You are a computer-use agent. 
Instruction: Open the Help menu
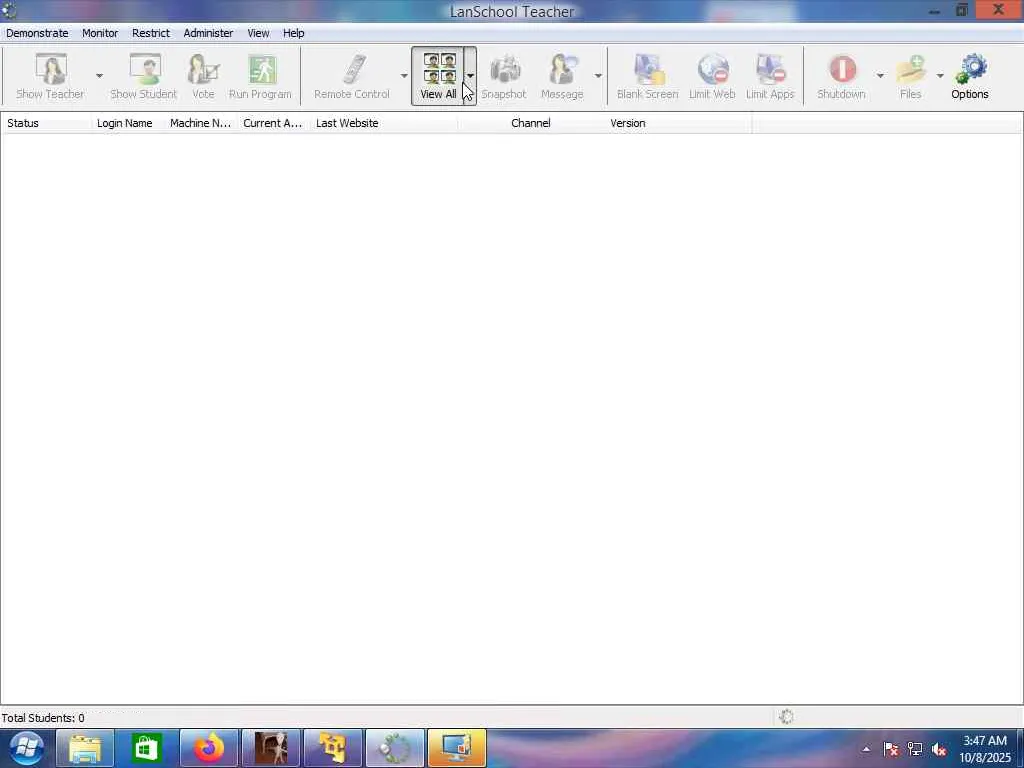pyautogui.click(x=293, y=33)
